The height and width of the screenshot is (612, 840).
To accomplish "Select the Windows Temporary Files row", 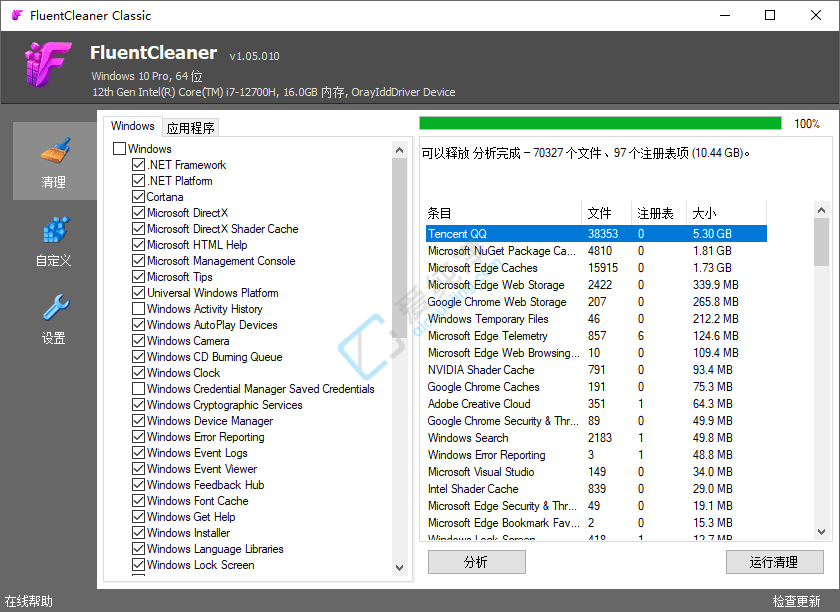I will [x=596, y=319].
